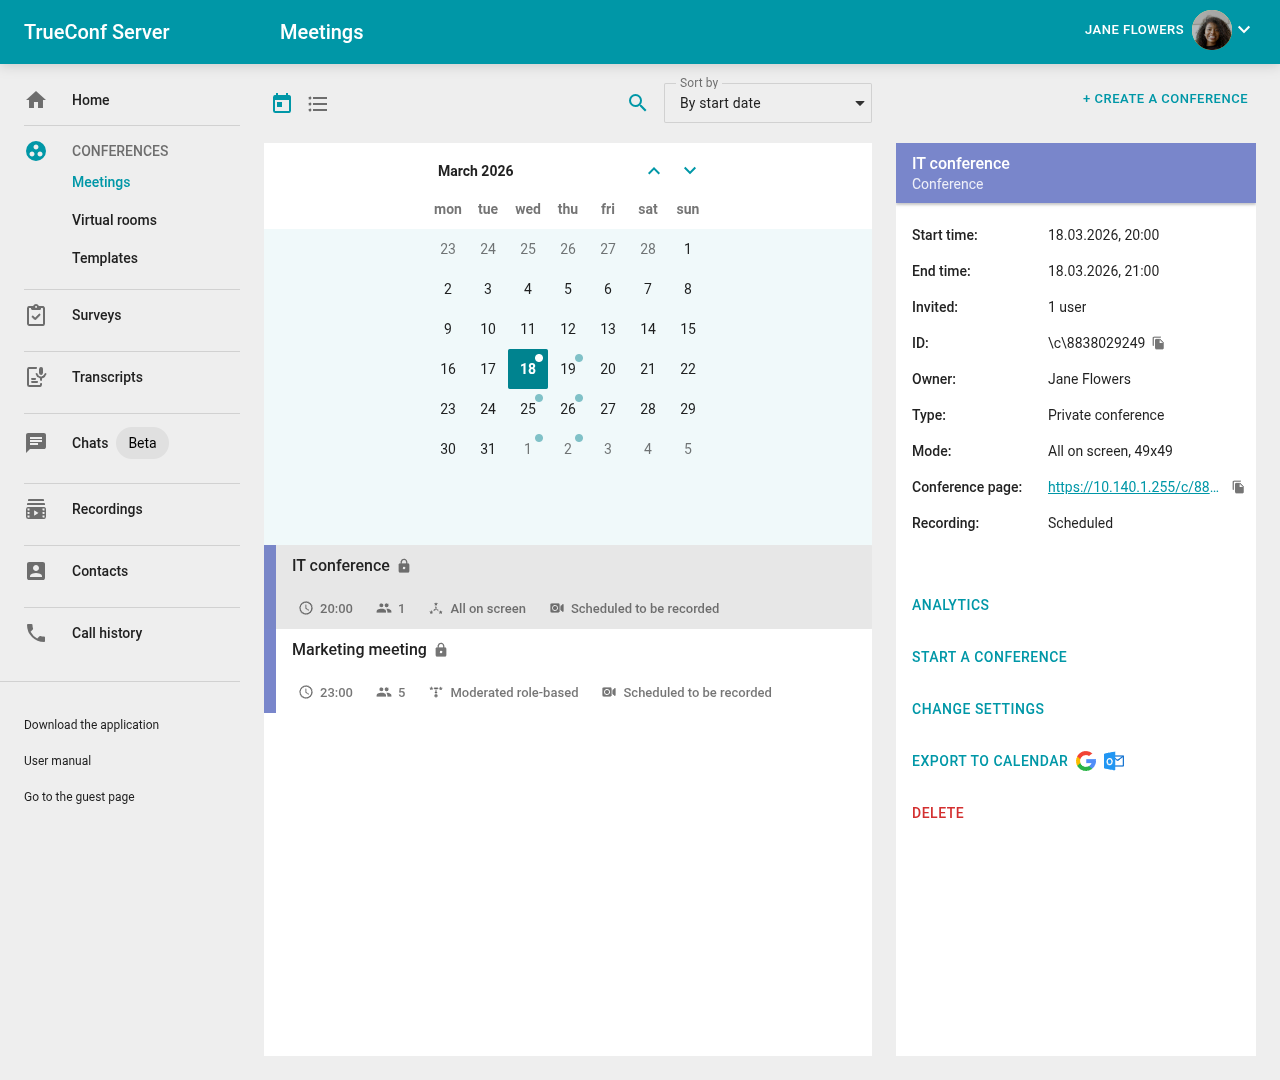Click Jane Flowers avatar

click(1212, 30)
